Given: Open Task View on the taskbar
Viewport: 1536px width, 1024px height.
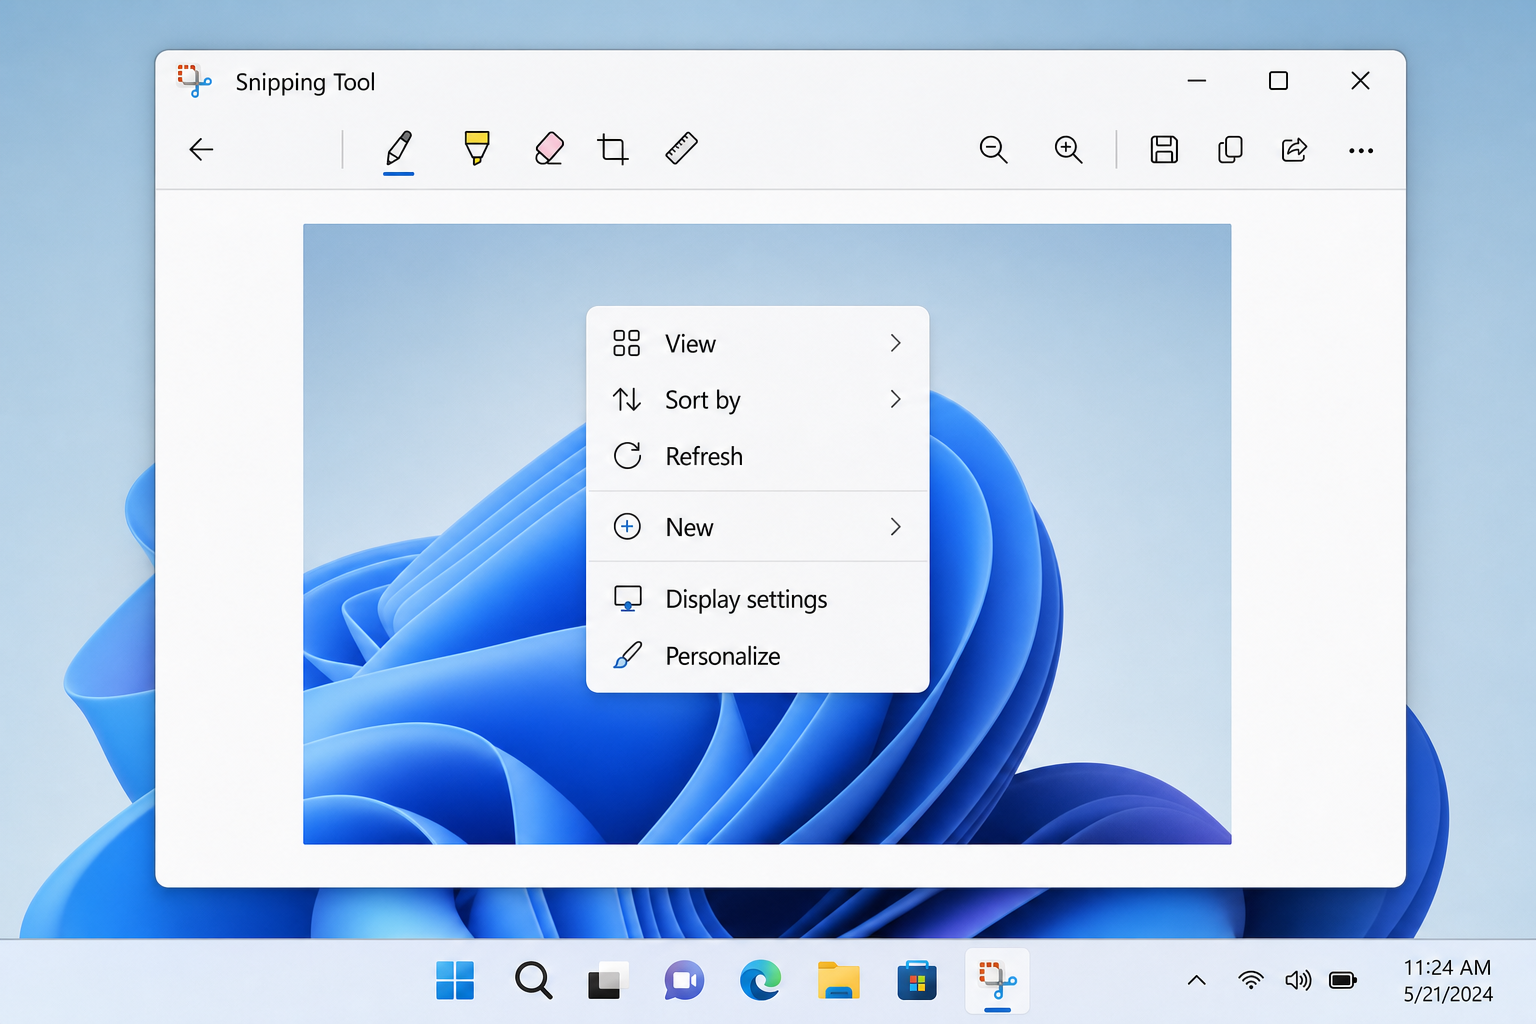Looking at the screenshot, I should [607, 981].
